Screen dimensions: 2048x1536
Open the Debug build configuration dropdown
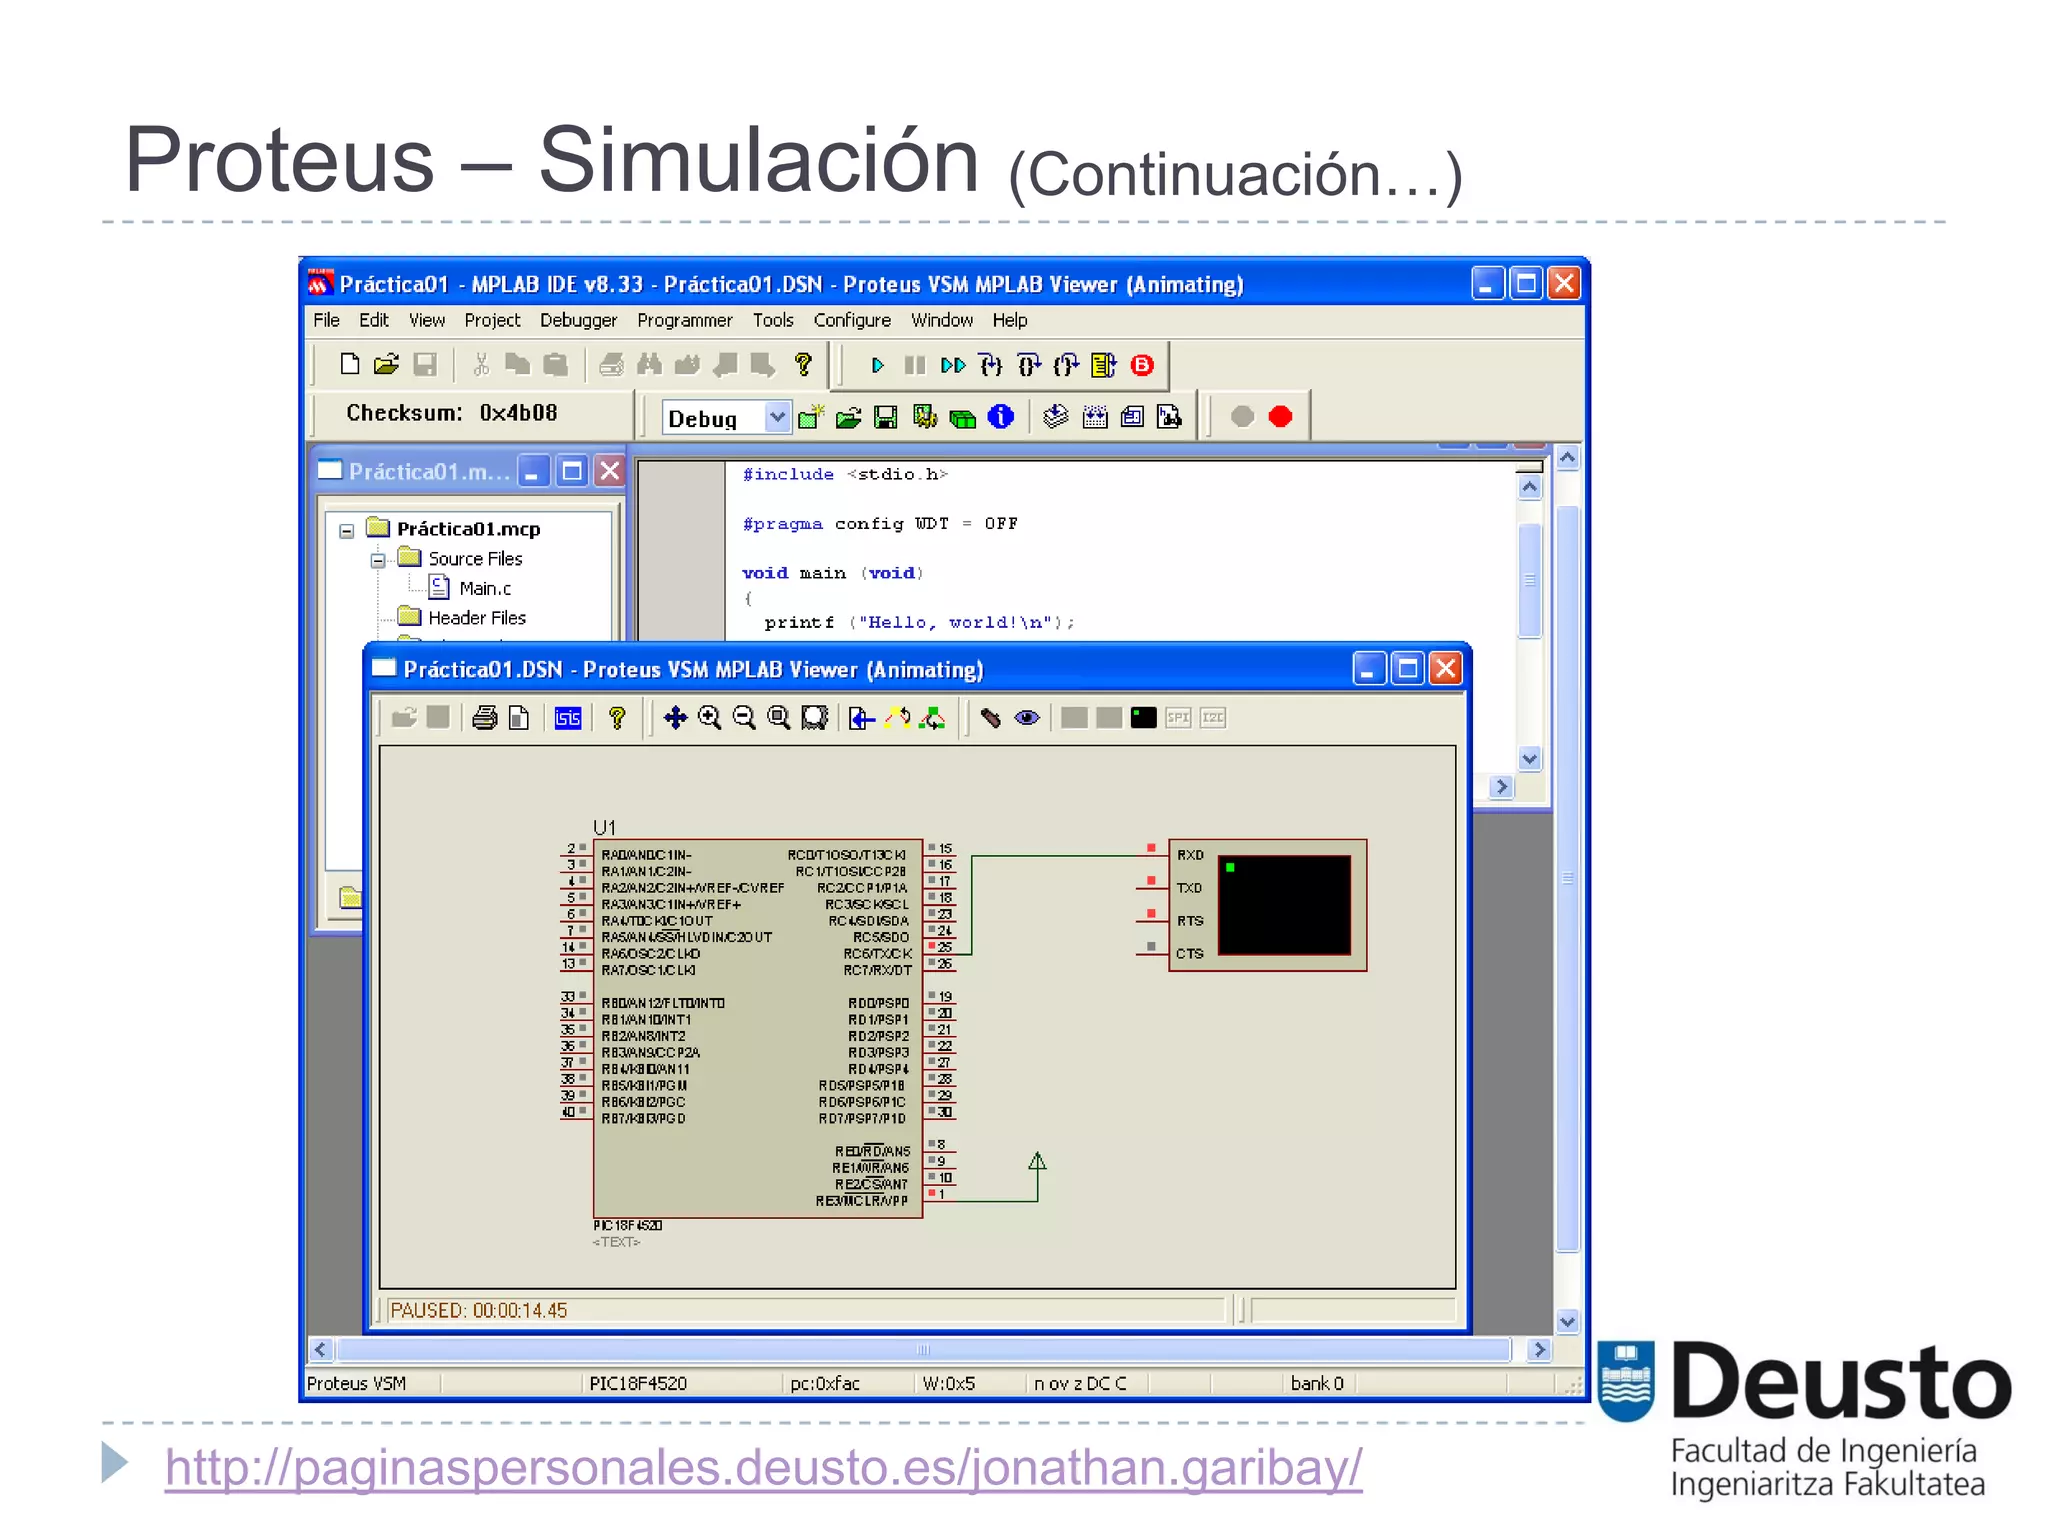coord(777,417)
